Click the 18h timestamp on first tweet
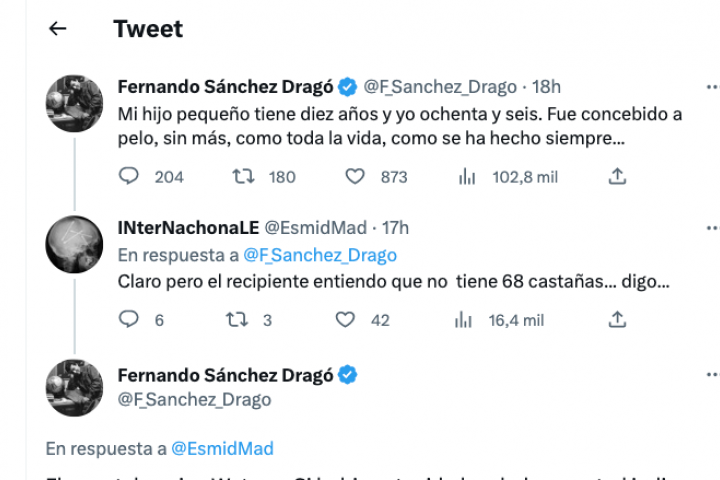The width and height of the screenshot is (720, 480). [548, 86]
